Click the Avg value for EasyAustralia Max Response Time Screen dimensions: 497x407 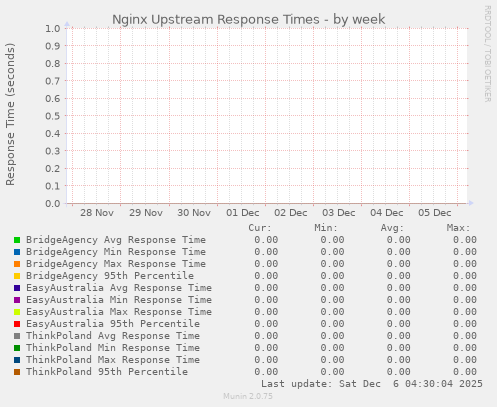pos(399,312)
